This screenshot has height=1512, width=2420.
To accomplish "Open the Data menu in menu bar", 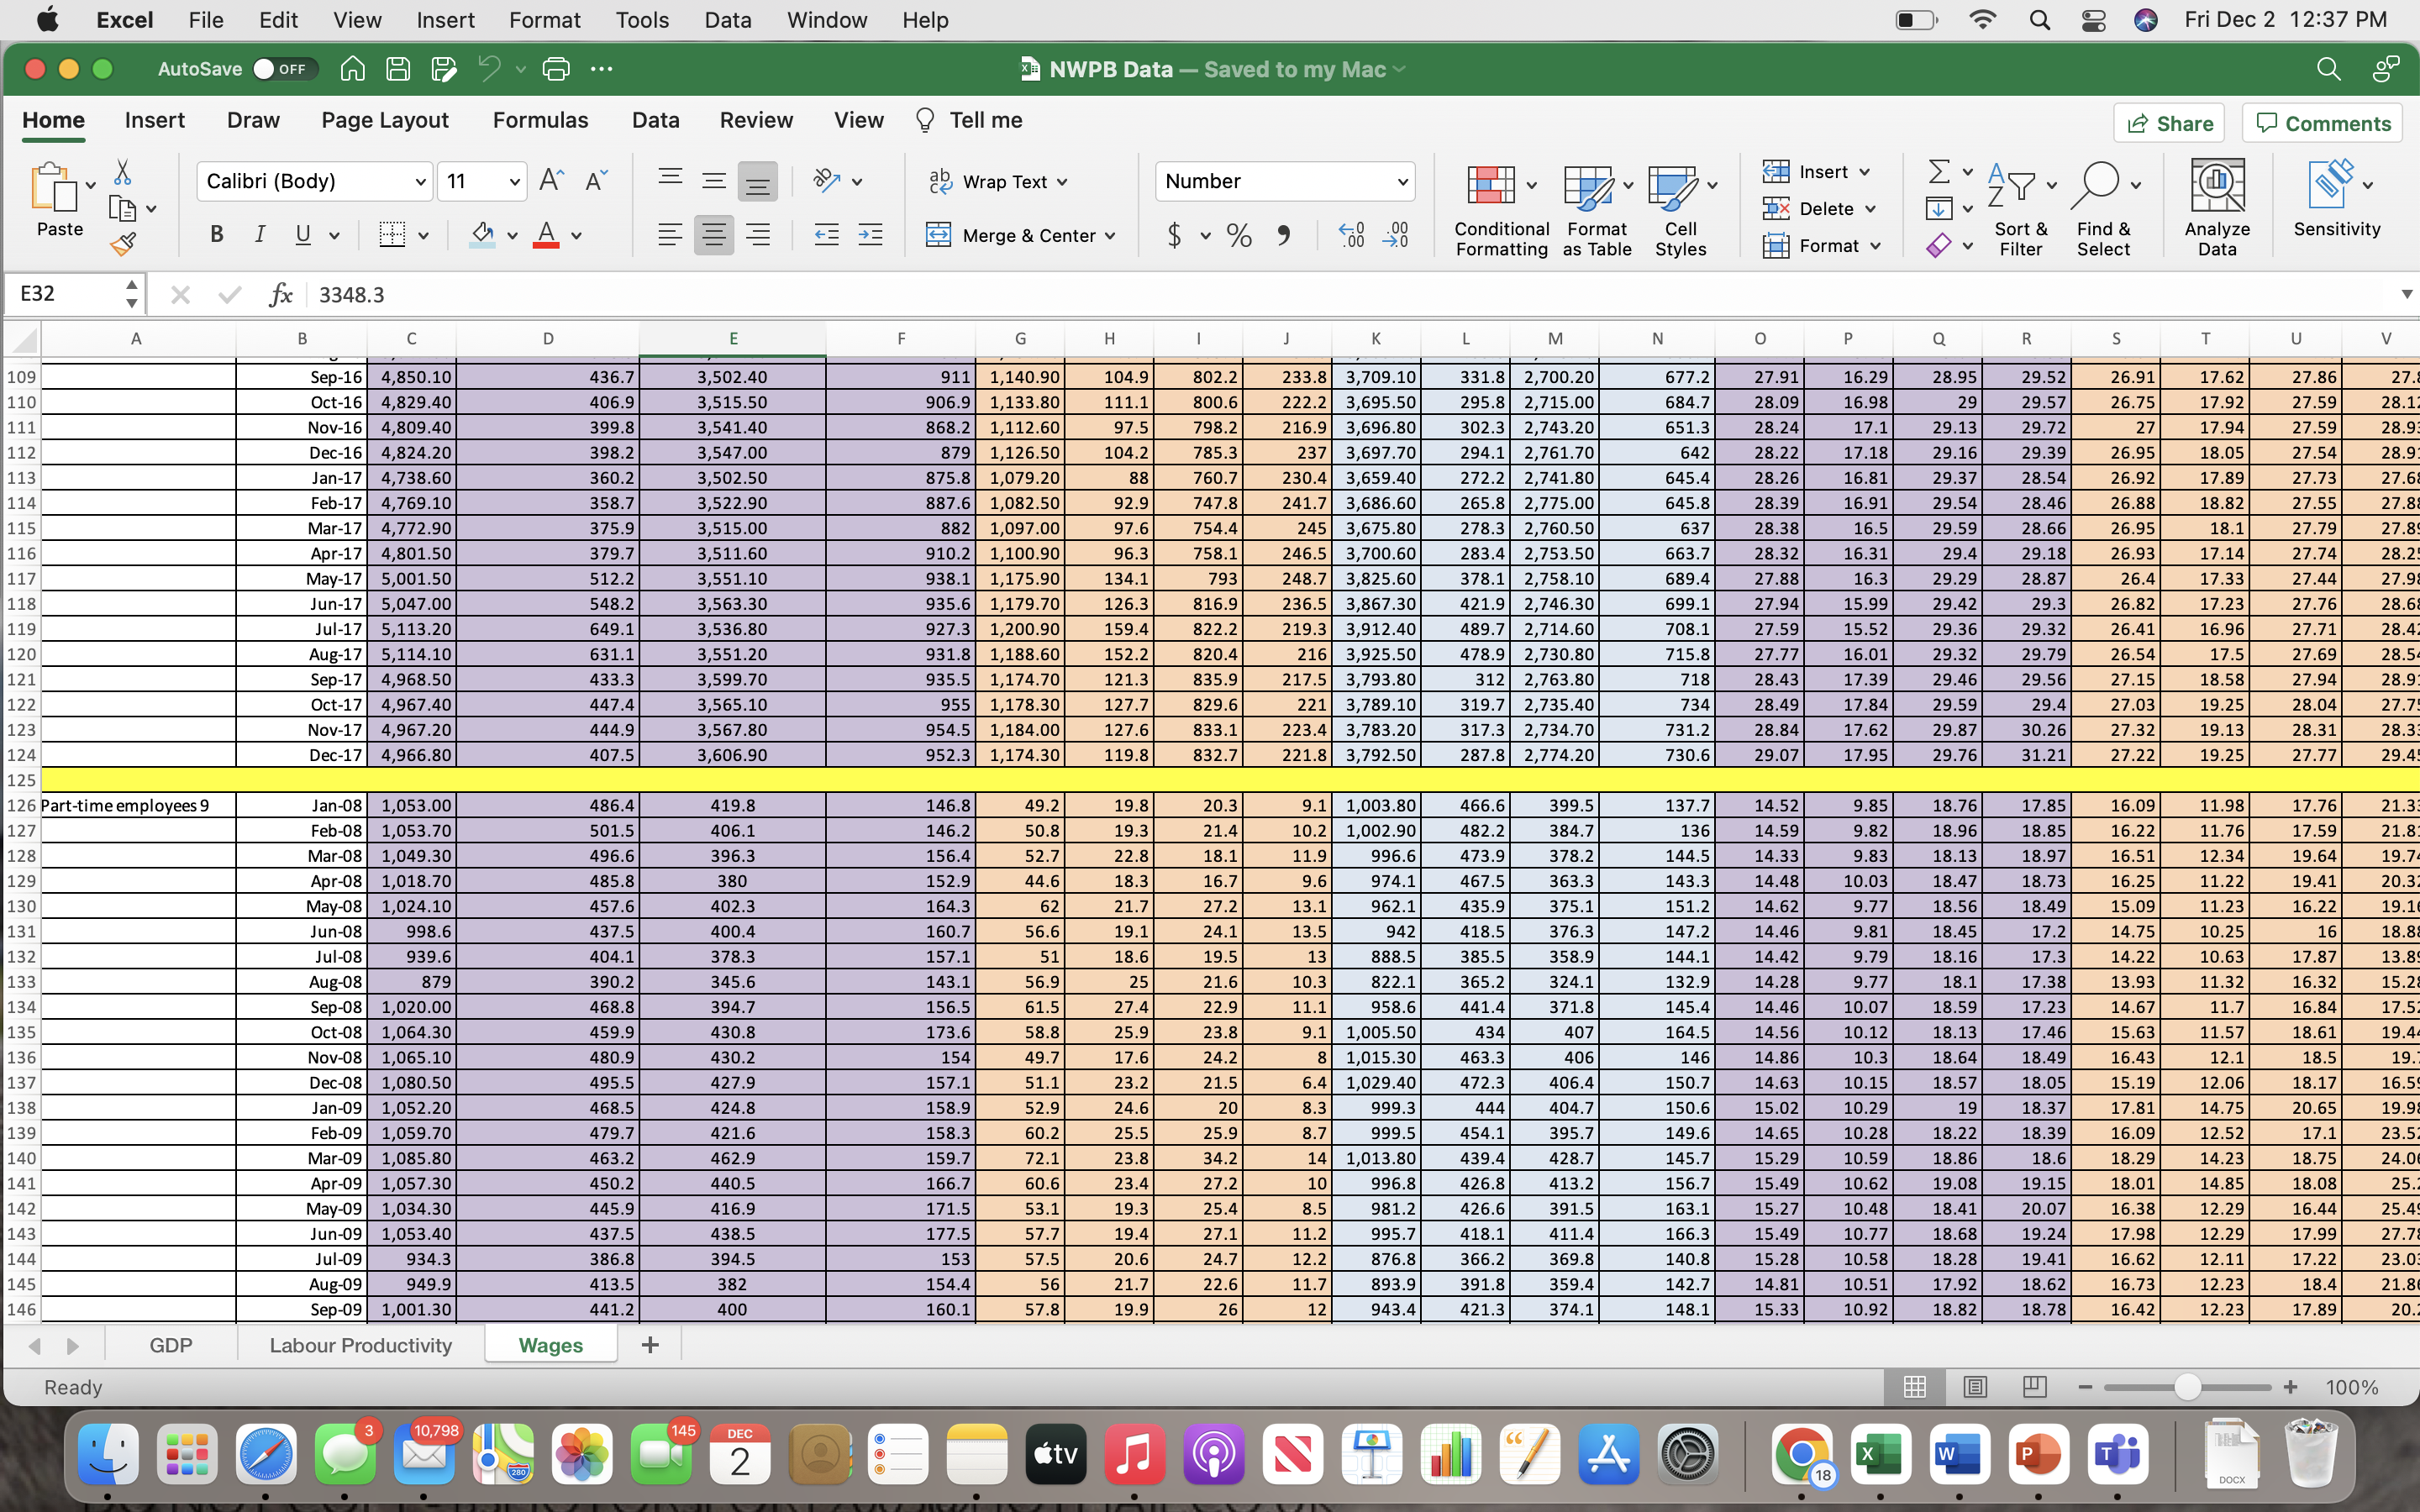I will [727, 19].
